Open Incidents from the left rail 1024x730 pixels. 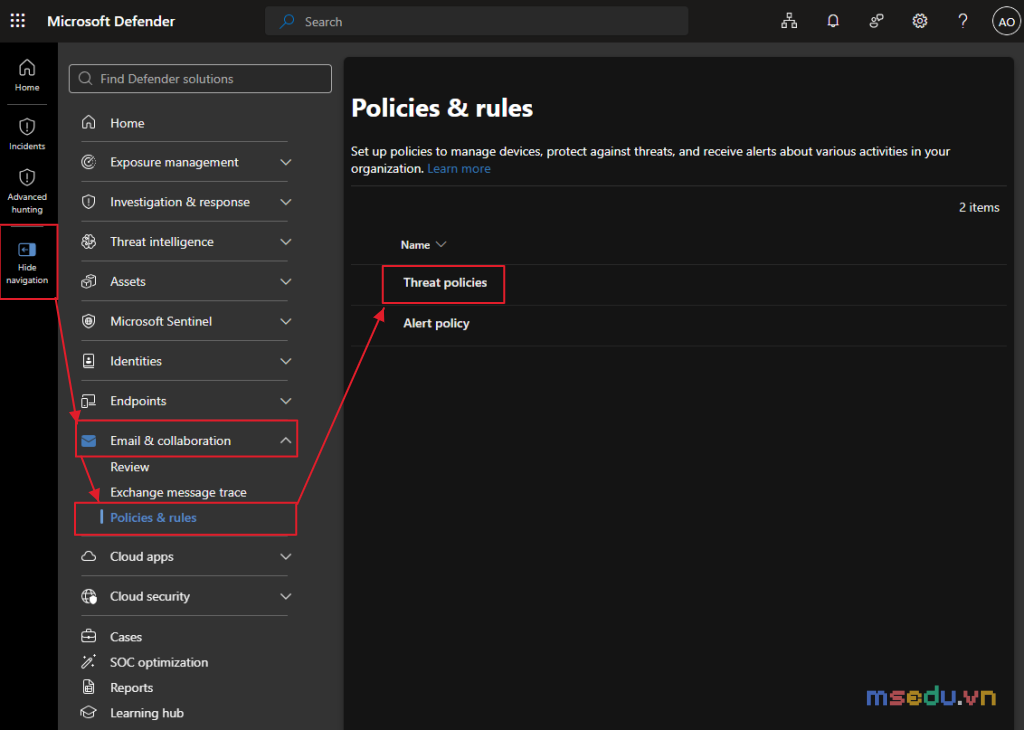(27, 134)
